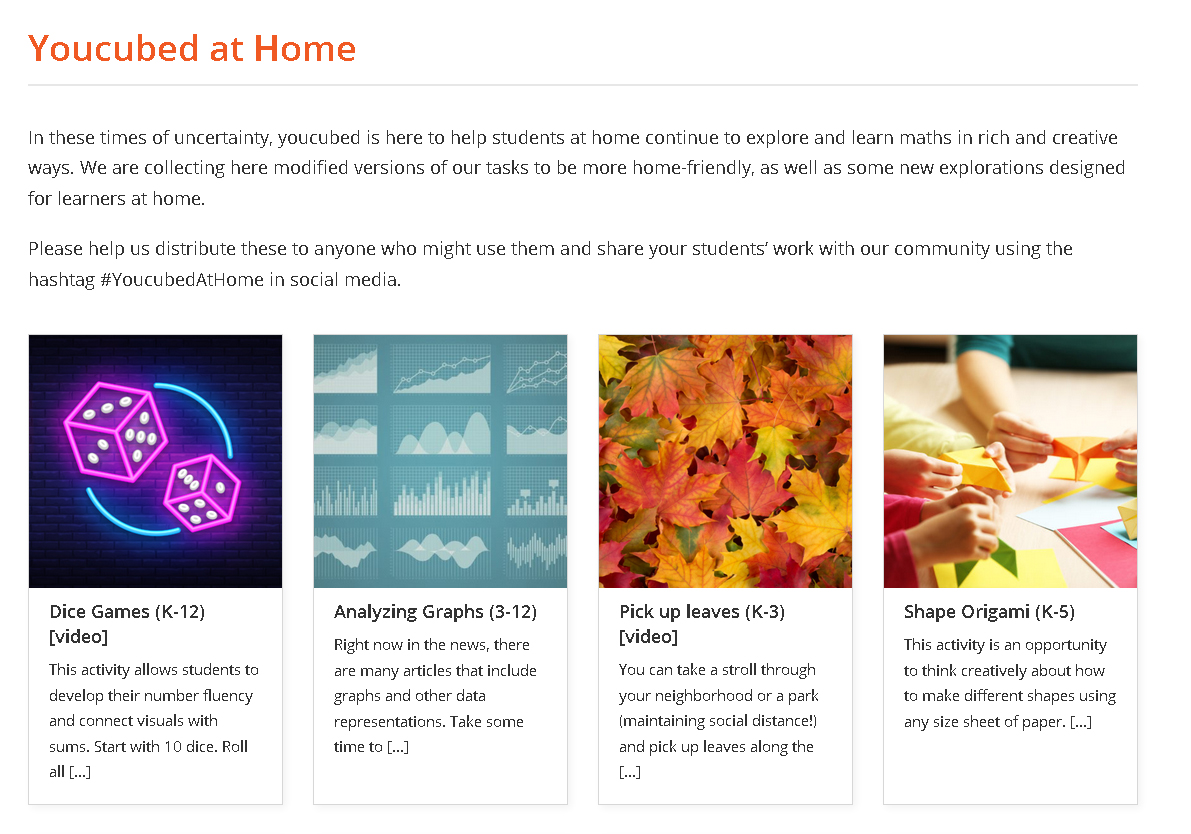1191x834 pixels.
Task: Click the [video] label under Pick up leaves
Action: (x=648, y=637)
